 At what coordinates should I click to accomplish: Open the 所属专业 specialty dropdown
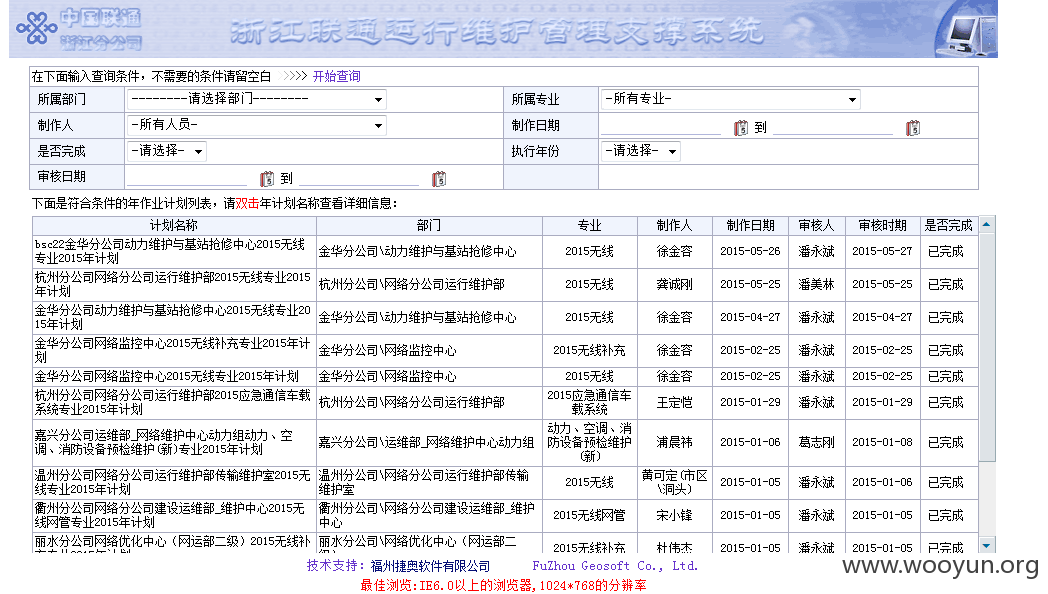tap(731, 100)
